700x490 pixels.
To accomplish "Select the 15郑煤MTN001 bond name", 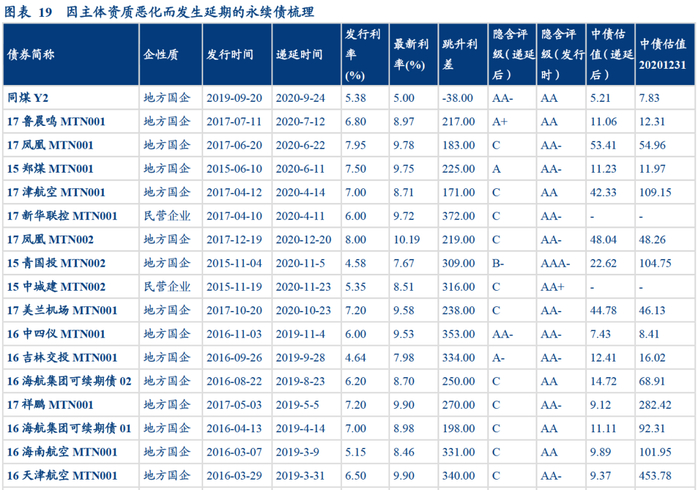I will click(x=50, y=169).
